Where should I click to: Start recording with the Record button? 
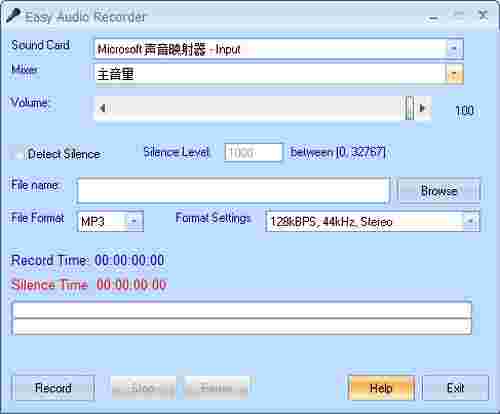coord(53,388)
